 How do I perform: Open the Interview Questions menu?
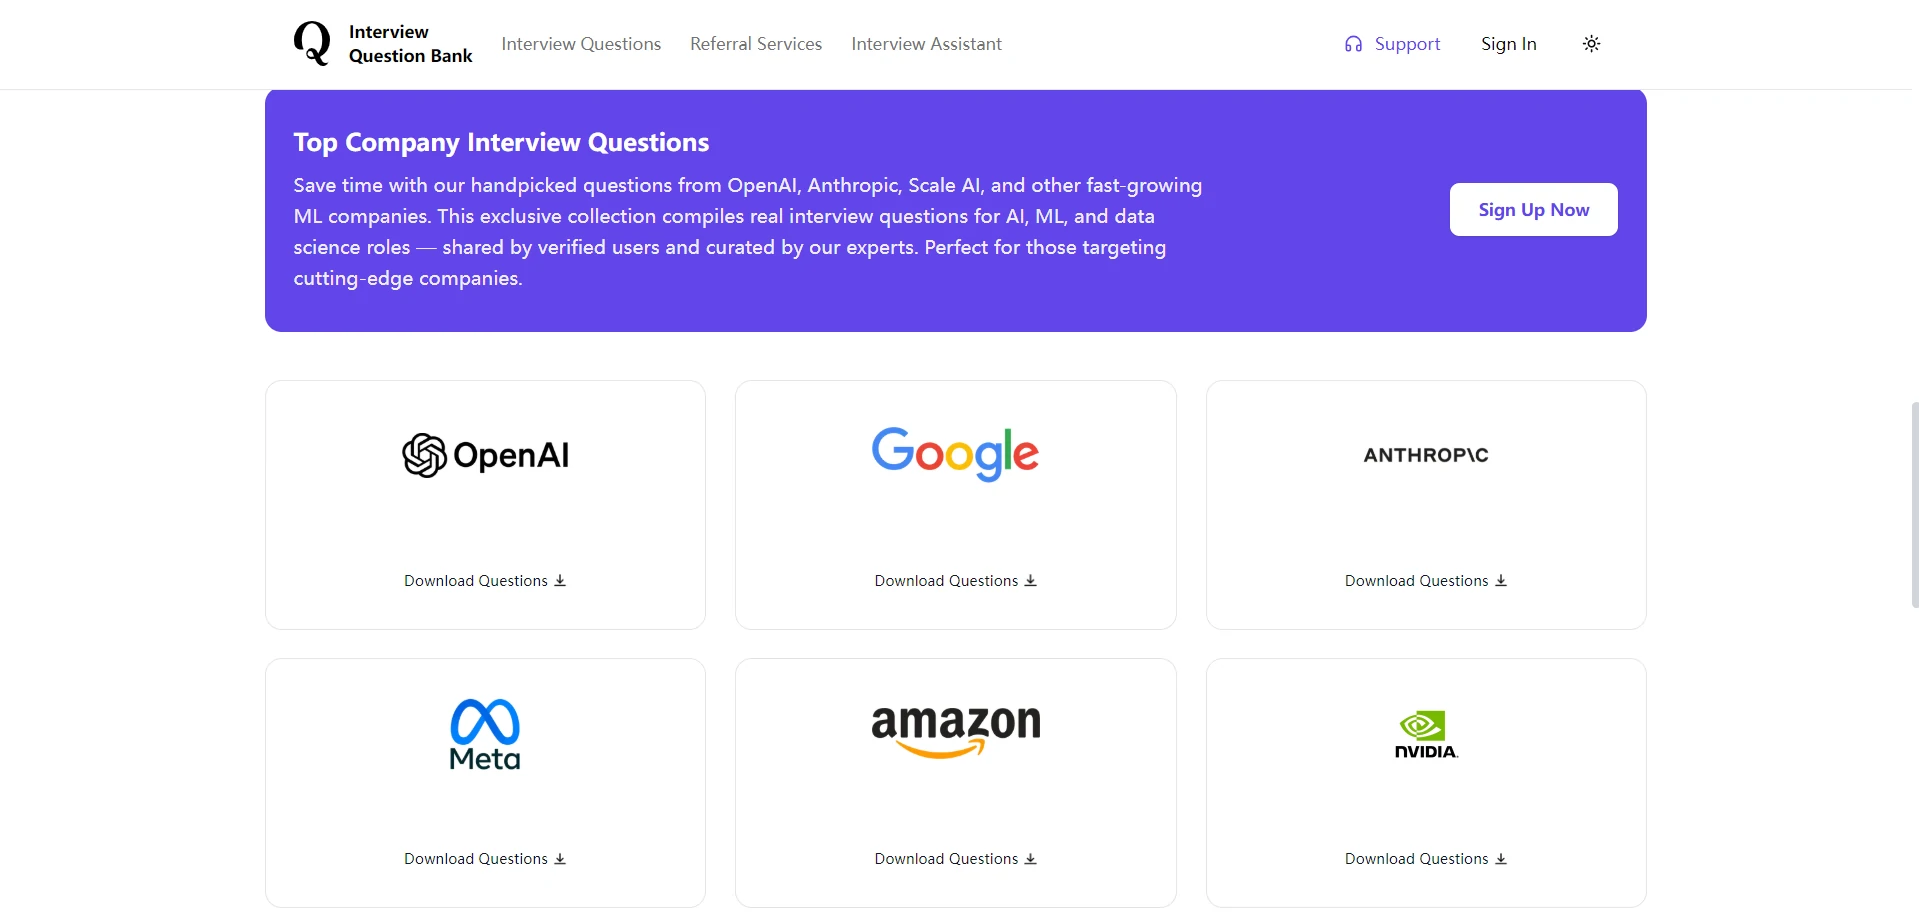click(581, 44)
